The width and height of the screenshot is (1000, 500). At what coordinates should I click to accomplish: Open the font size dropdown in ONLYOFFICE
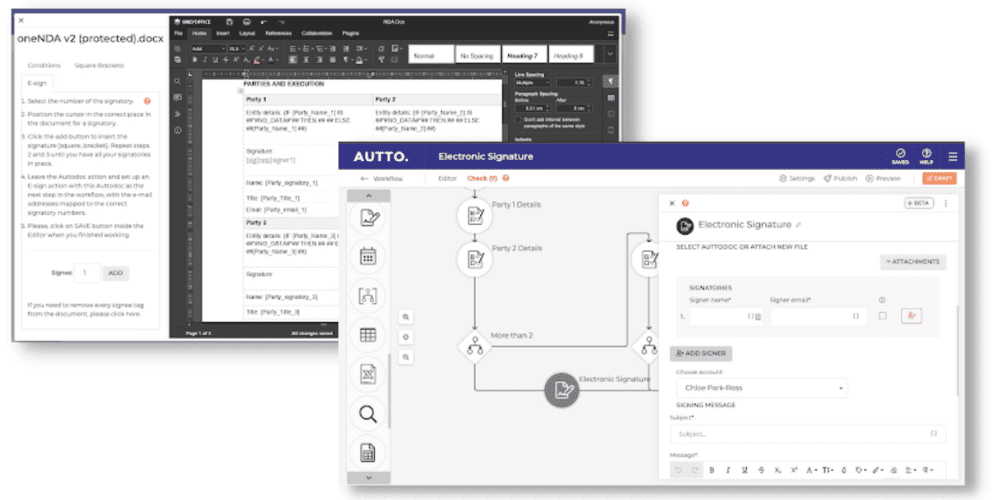click(237, 48)
